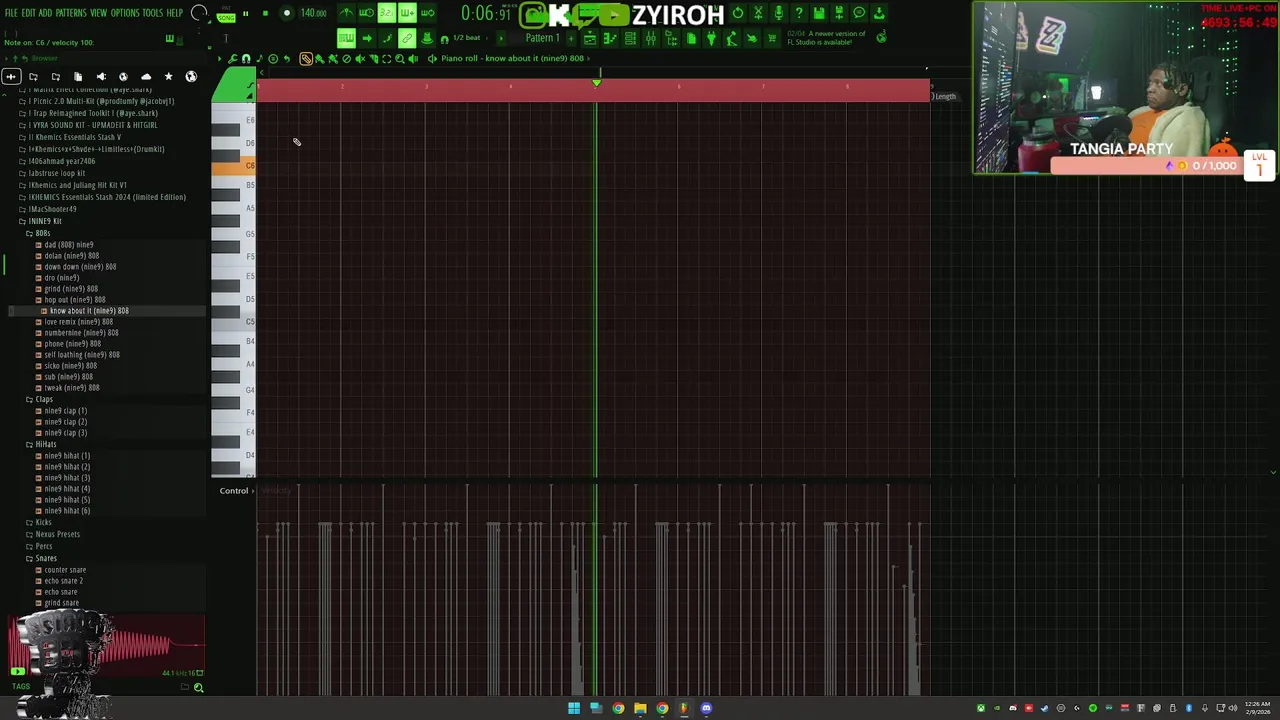Click the microphone recording icon
The height and width of the screenshot is (720, 1280).
pos(779,13)
